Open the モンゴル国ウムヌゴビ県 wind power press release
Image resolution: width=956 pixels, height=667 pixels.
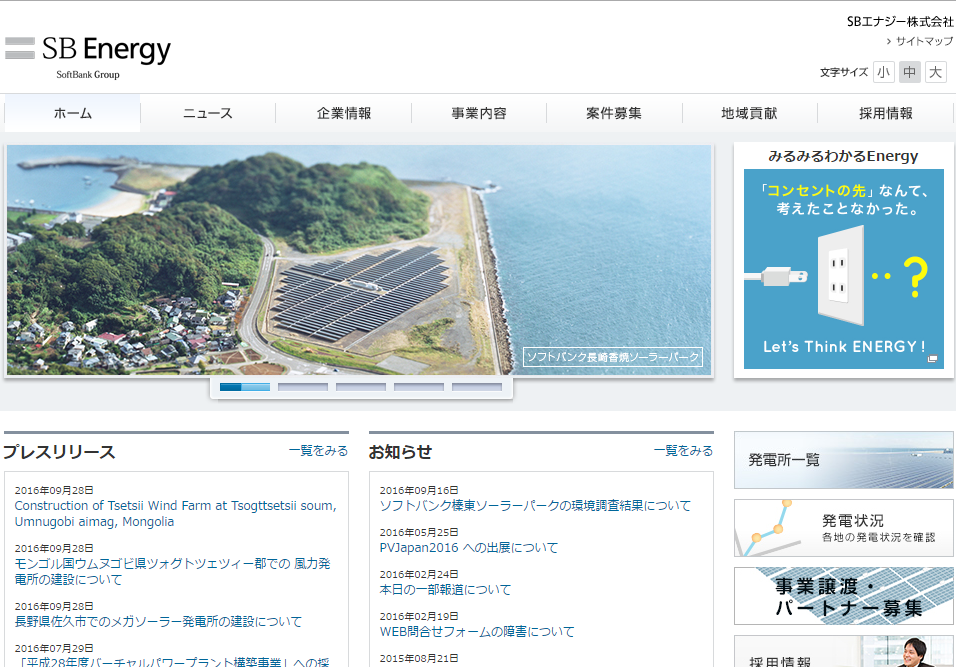point(173,571)
